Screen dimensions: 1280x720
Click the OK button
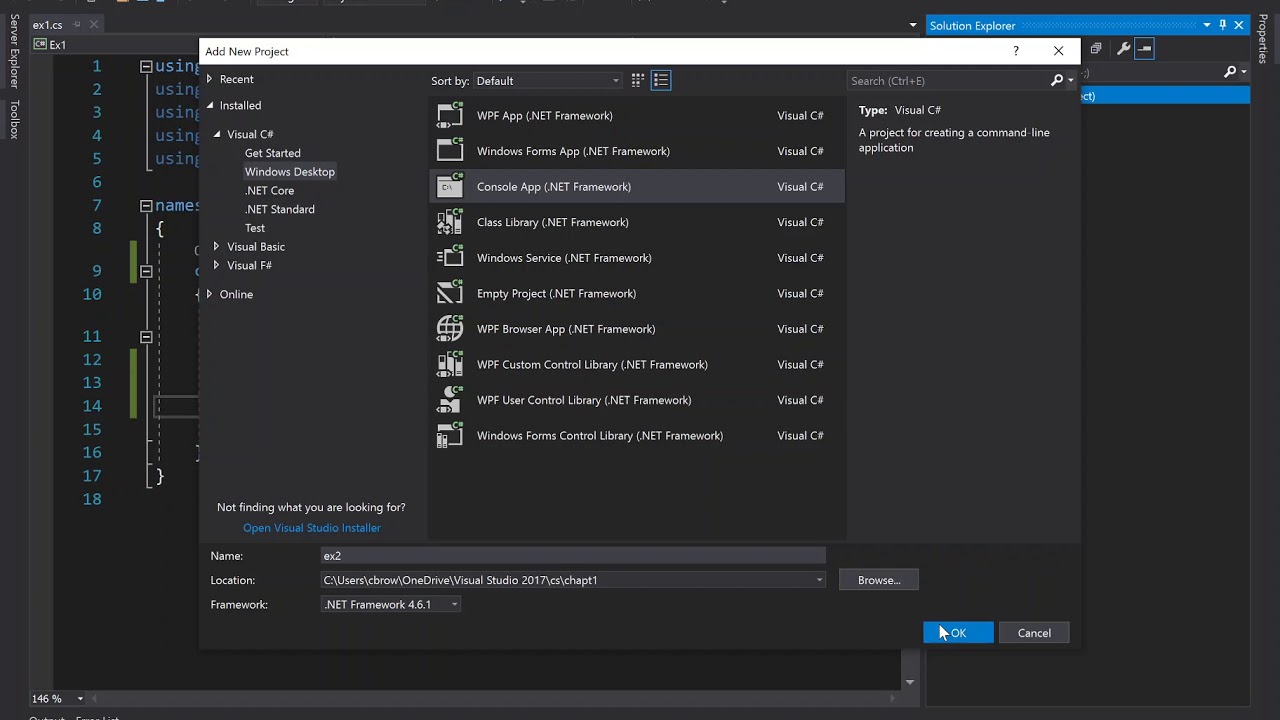point(958,633)
